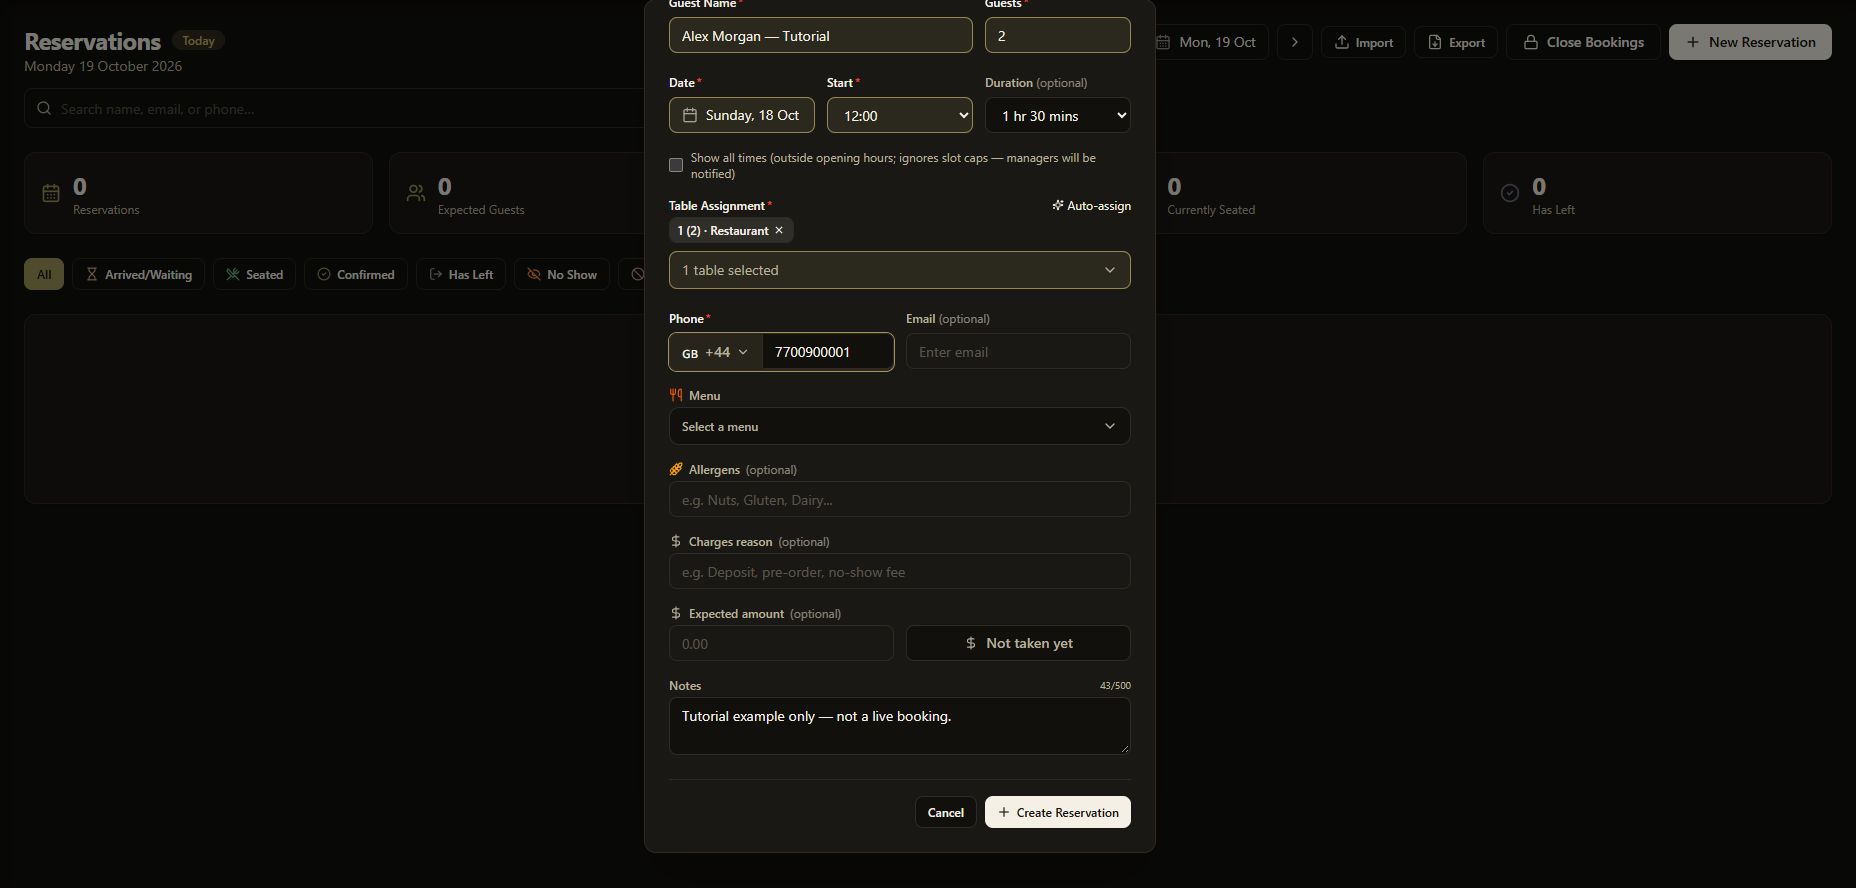The width and height of the screenshot is (1856, 888).
Task: Click the Reservations page heading
Action: (92, 42)
